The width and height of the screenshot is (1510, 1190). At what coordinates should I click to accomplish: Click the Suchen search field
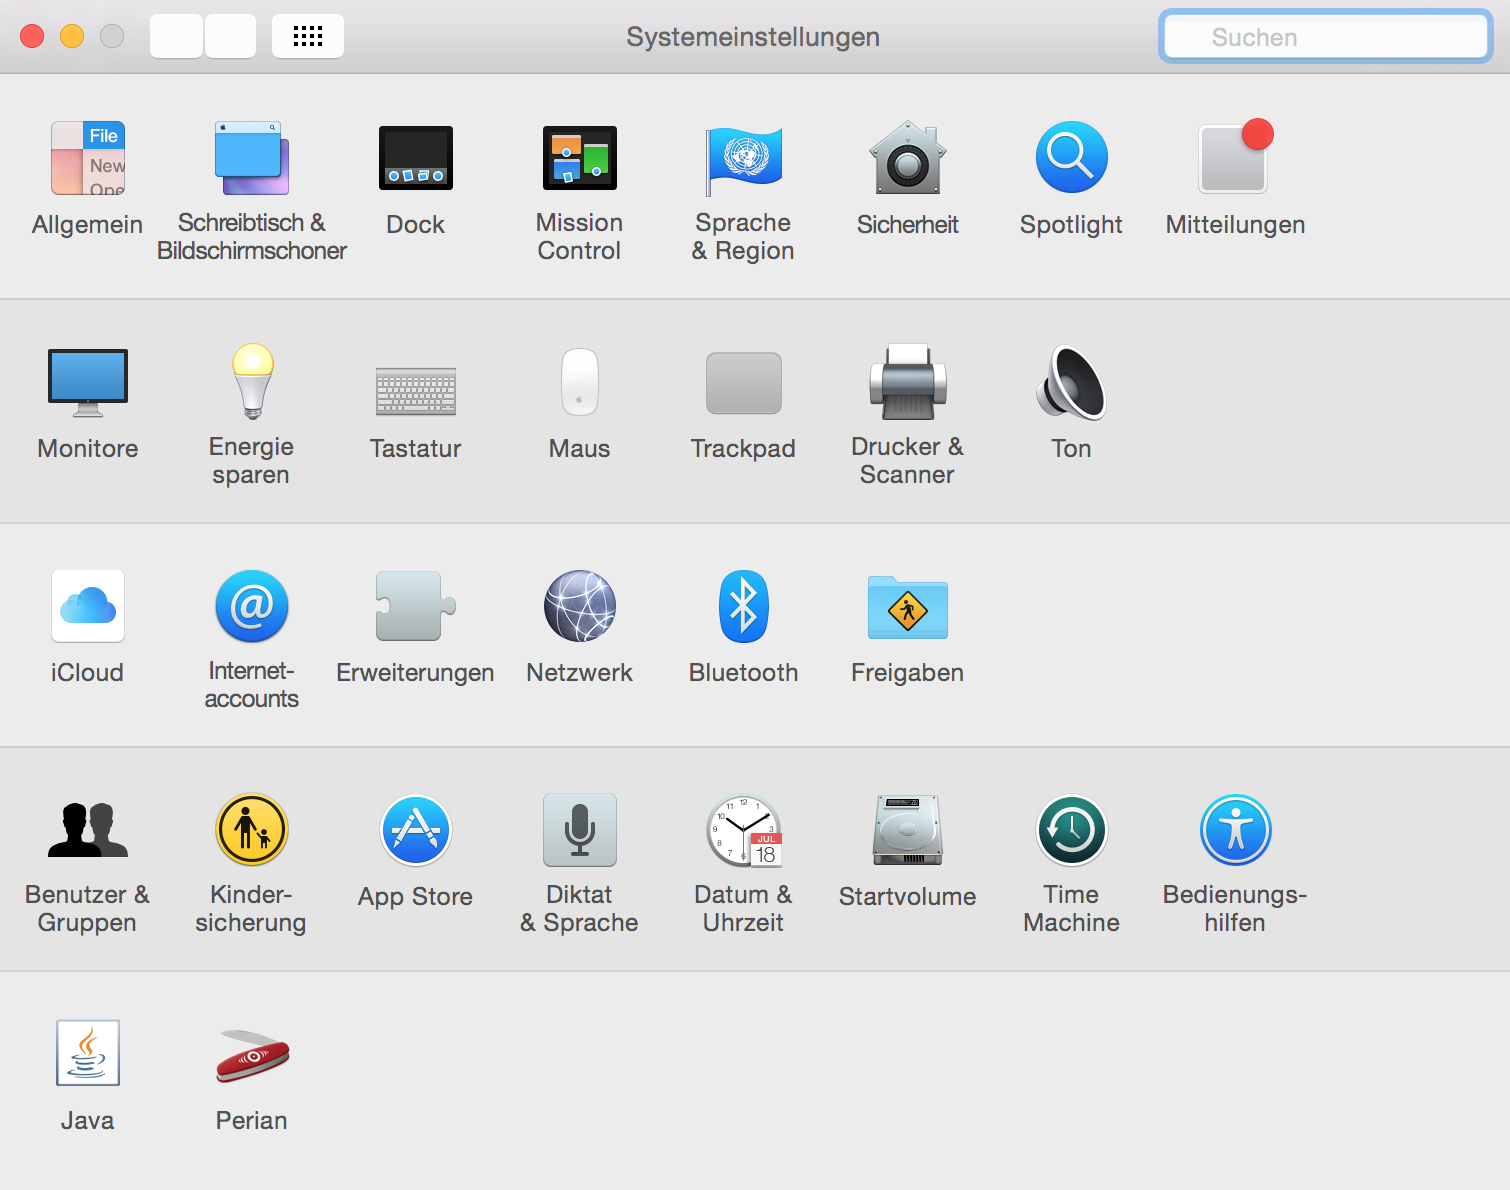1326,37
